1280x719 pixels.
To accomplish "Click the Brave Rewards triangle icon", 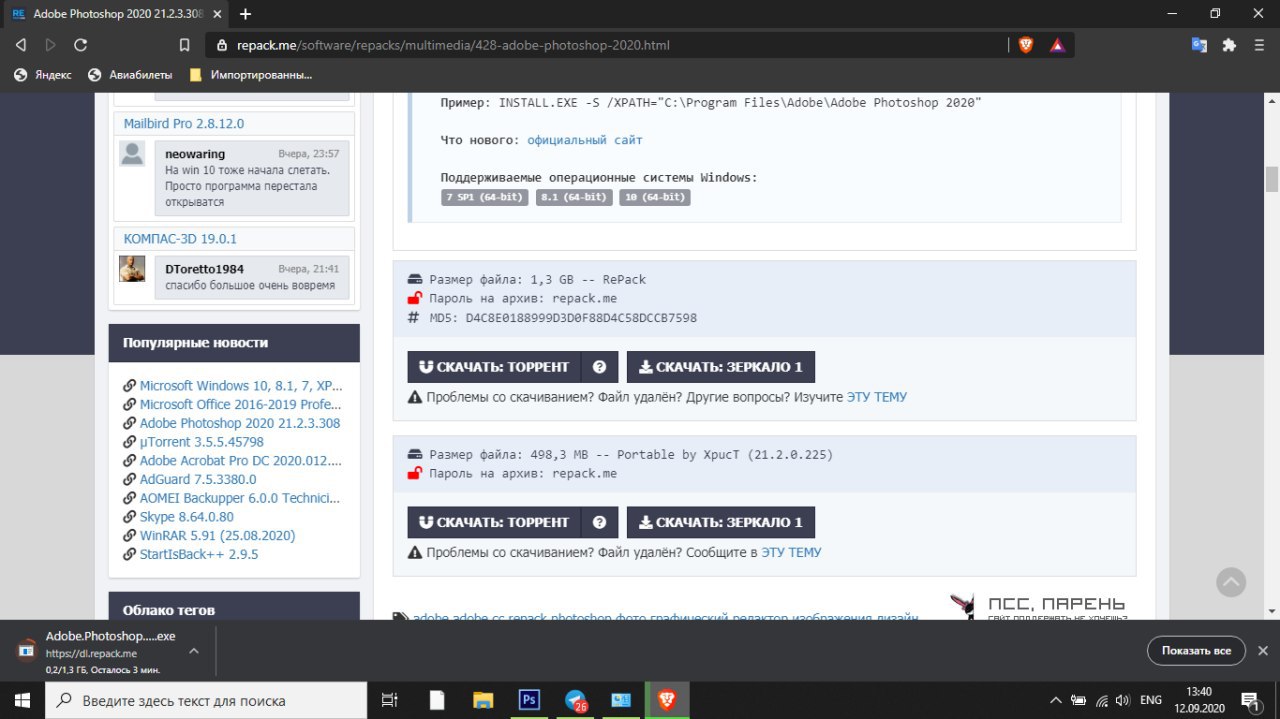I will click(1057, 45).
